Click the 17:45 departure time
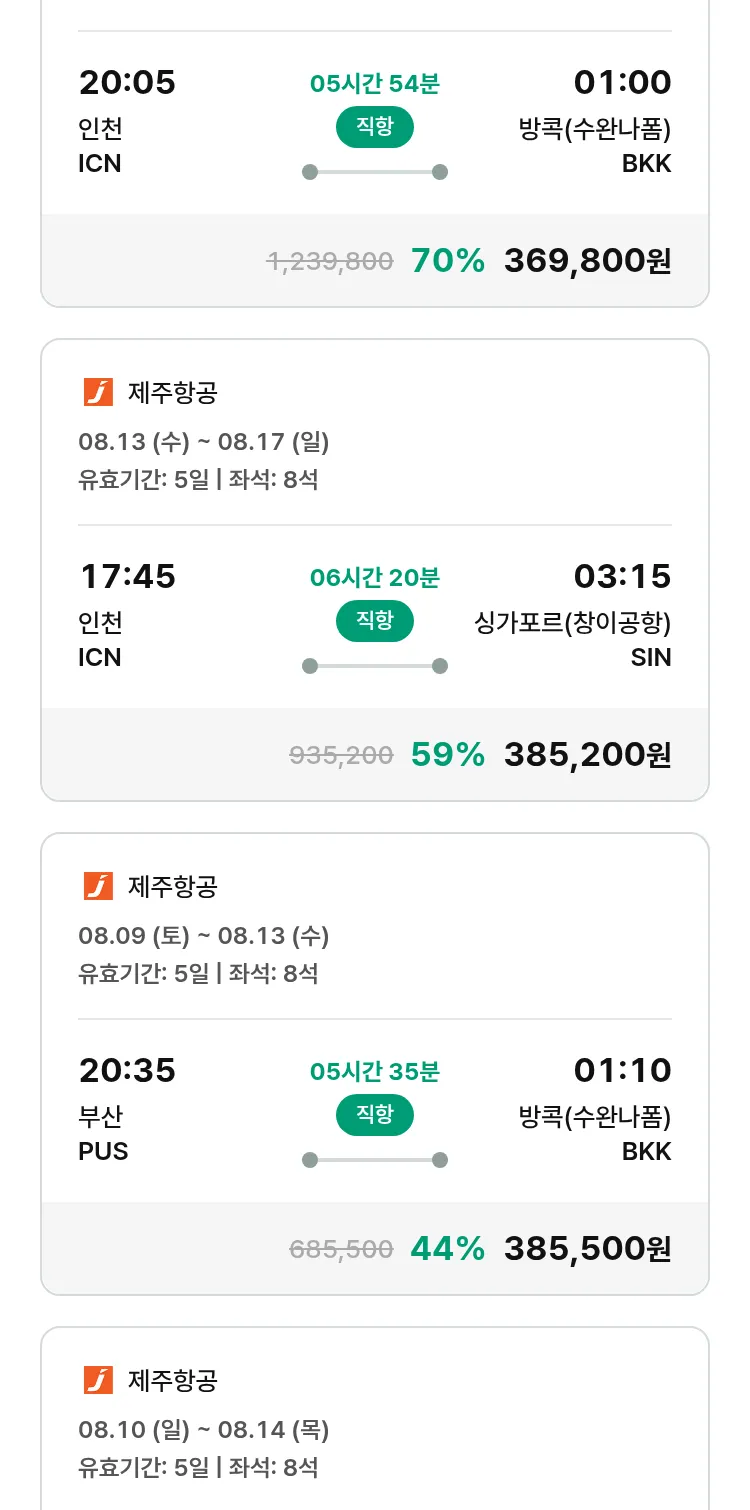 pyautogui.click(x=127, y=576)
